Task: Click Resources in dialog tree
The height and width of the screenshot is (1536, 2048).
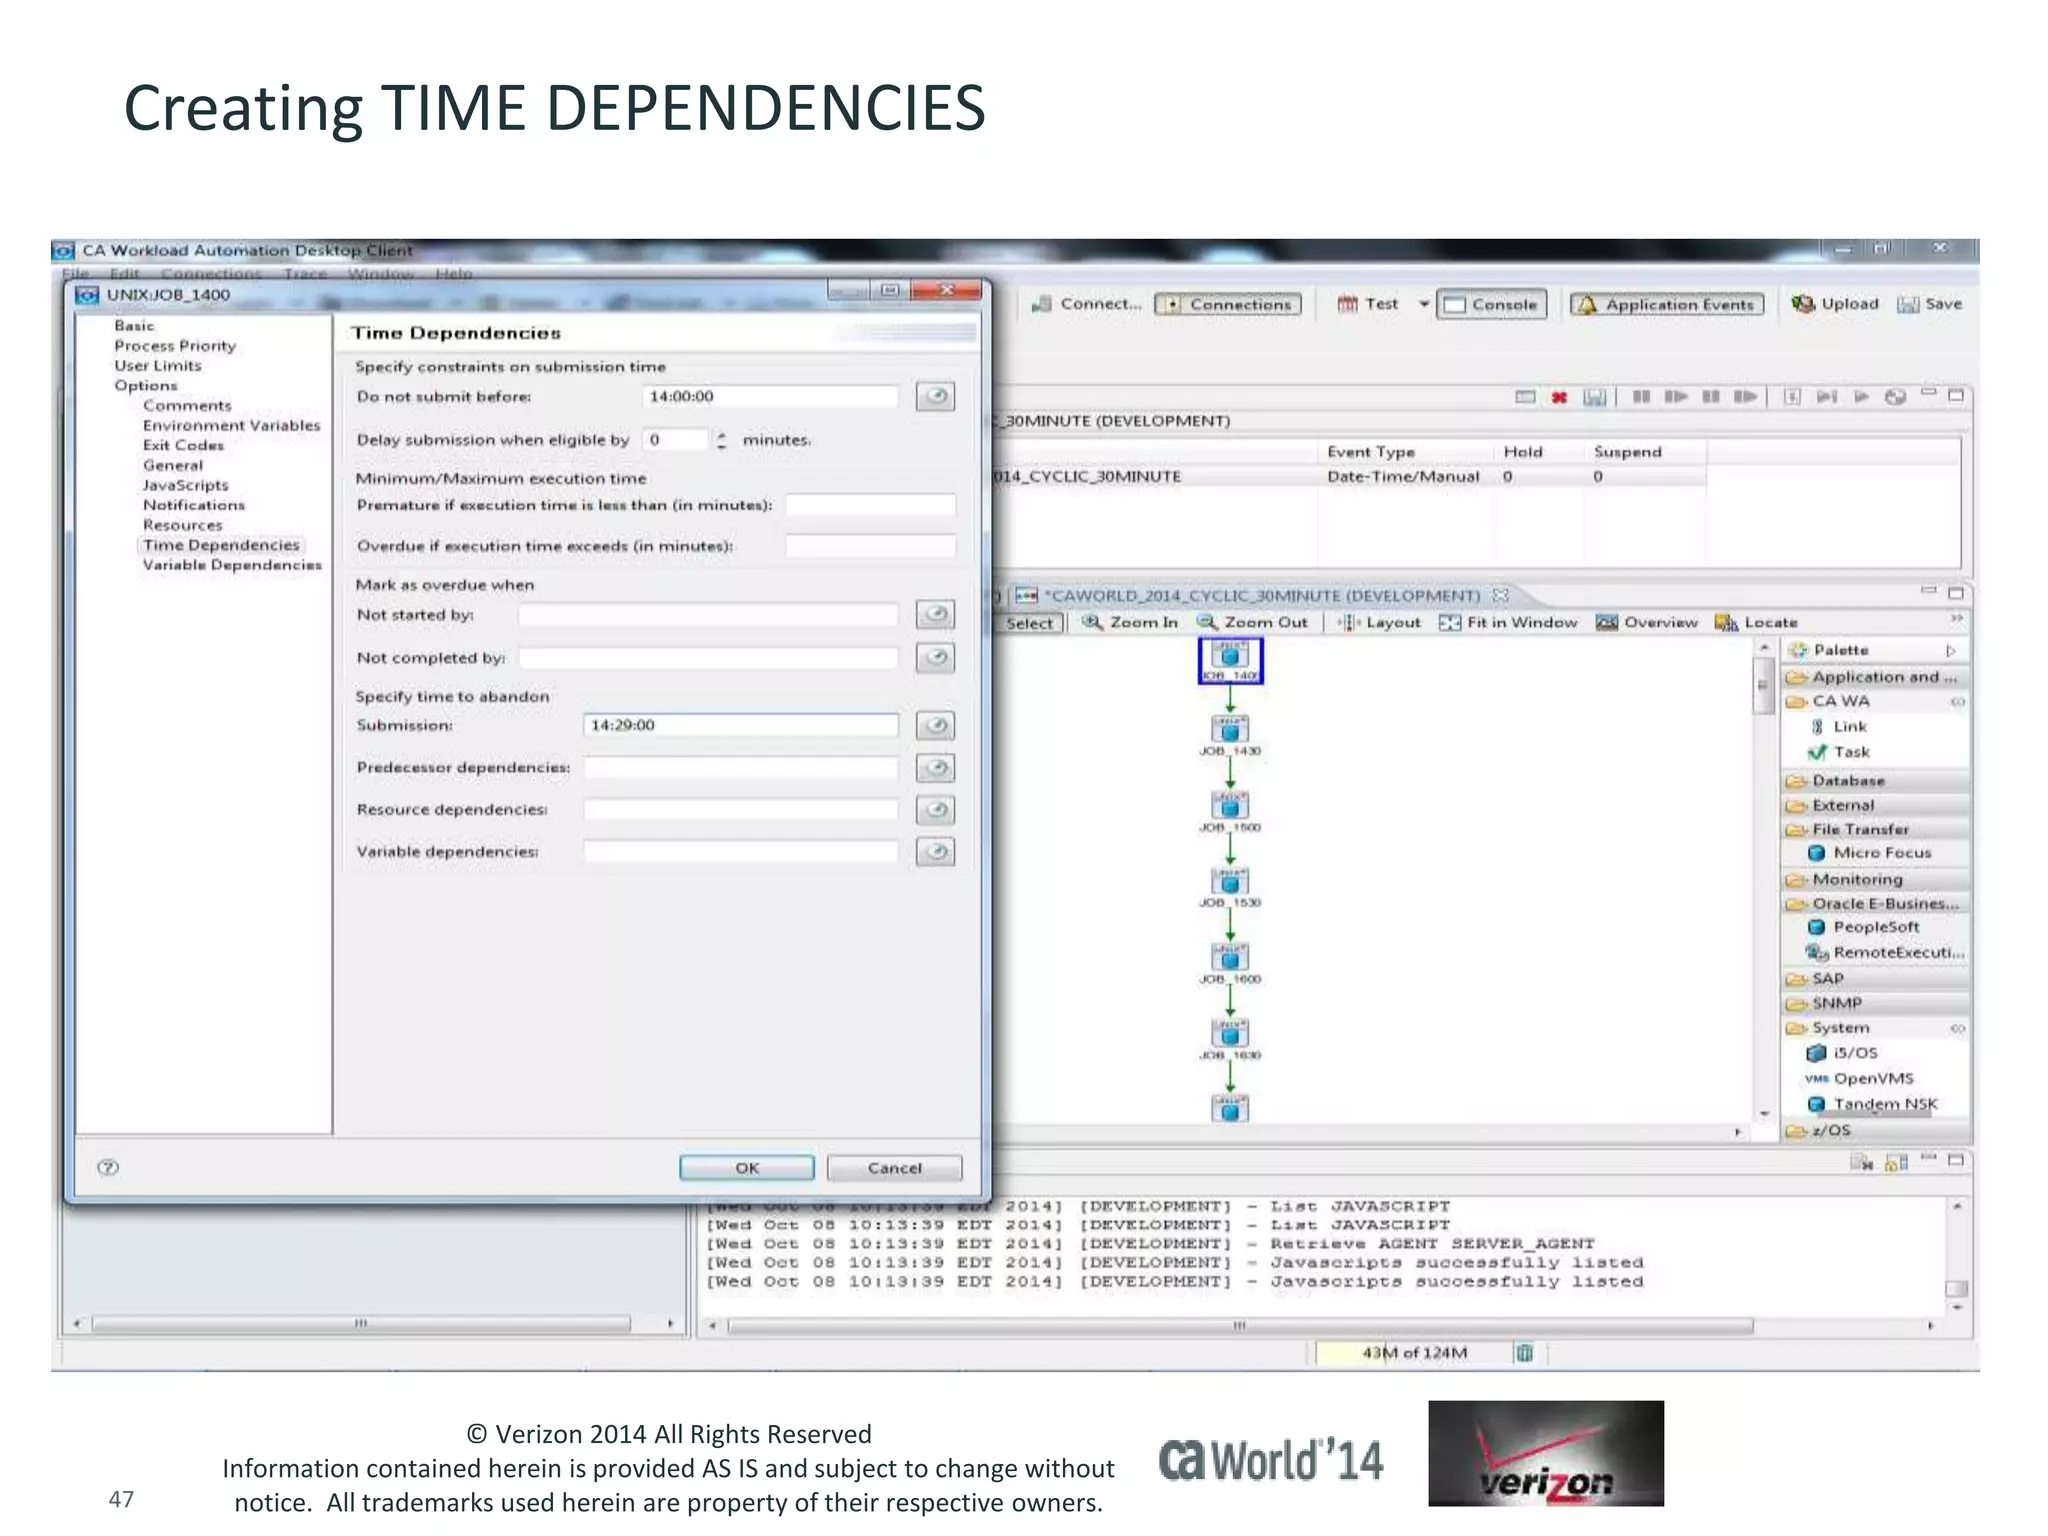Action: point(182,525)
